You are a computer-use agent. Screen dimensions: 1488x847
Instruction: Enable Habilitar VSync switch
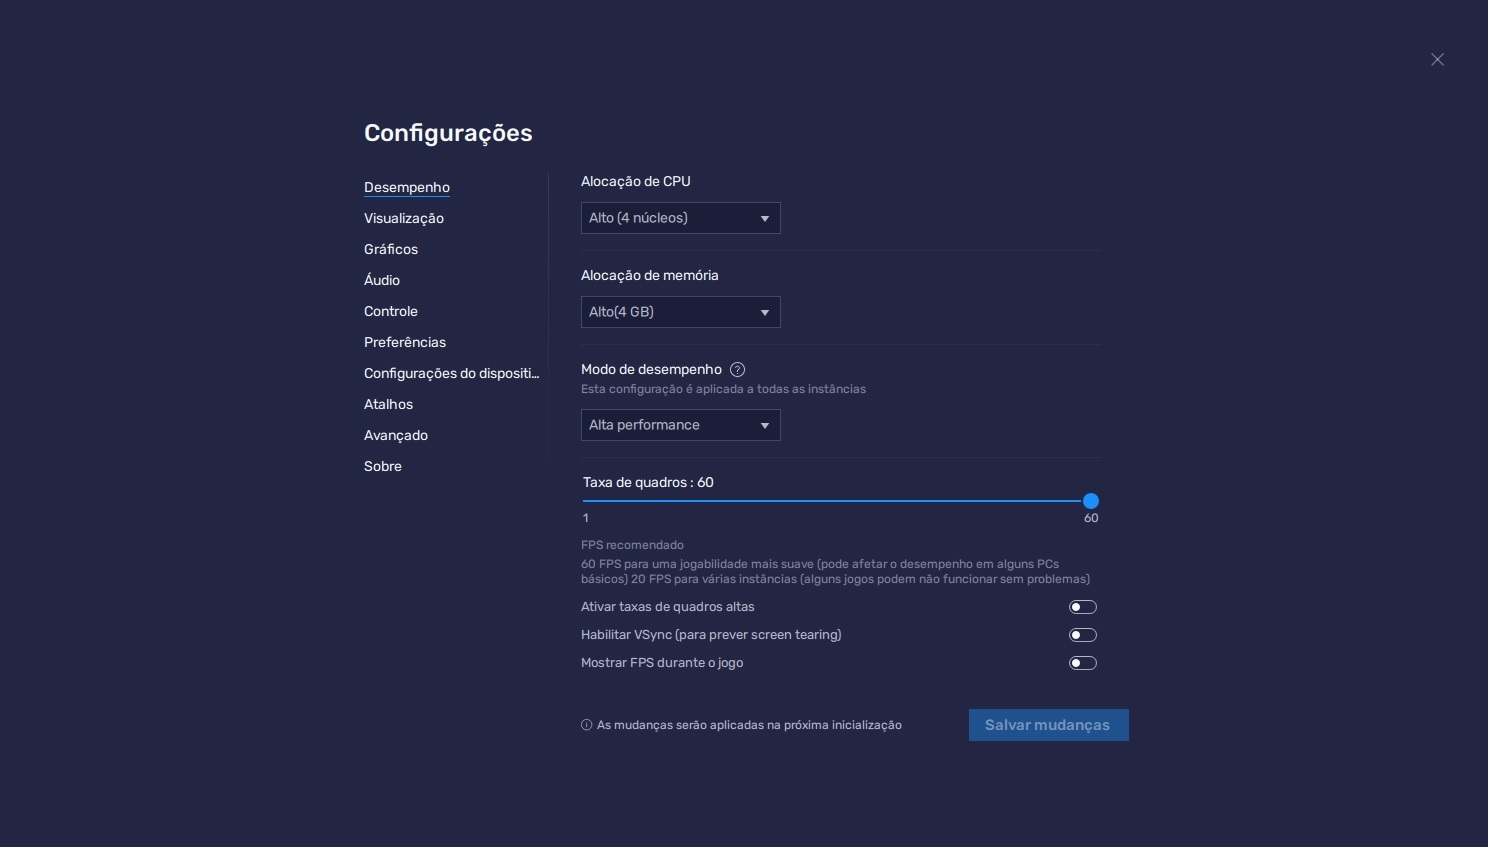click(1083, 635)
